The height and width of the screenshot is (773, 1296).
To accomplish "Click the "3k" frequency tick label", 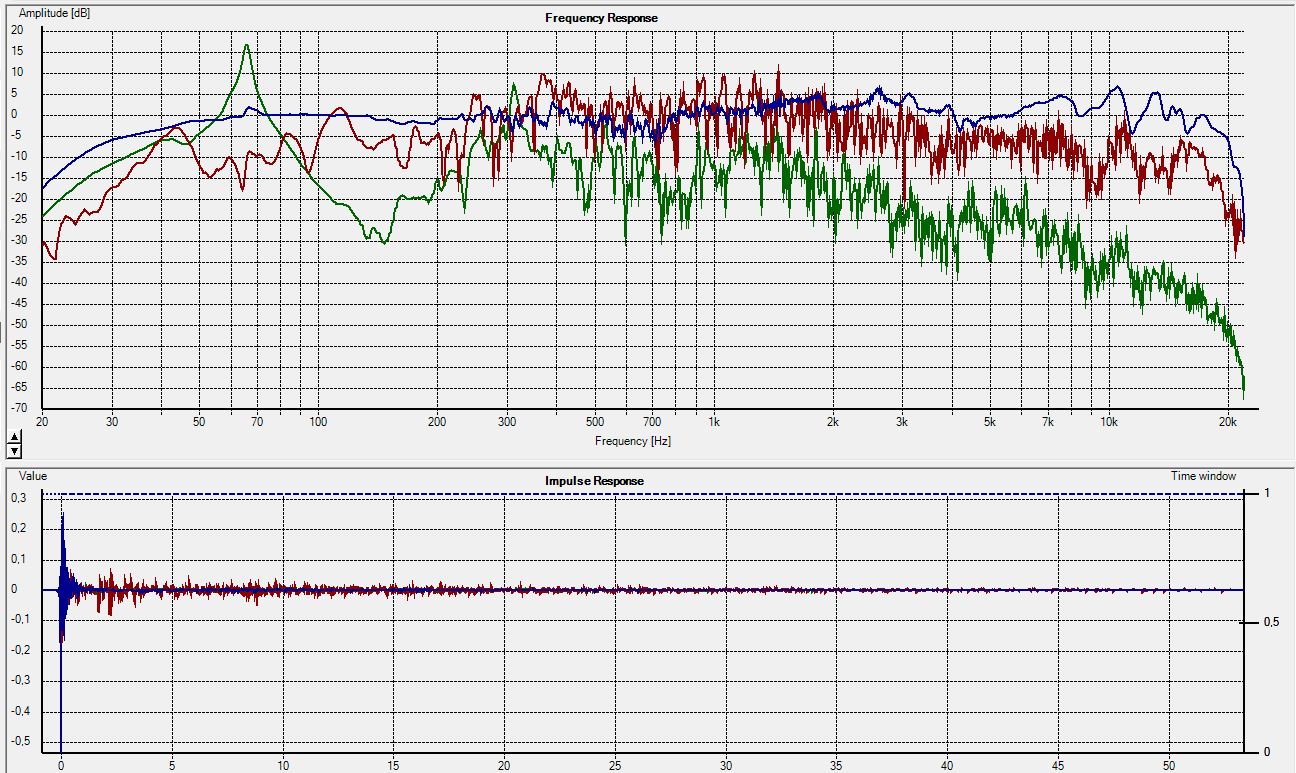I will click(x=901, y=422).
